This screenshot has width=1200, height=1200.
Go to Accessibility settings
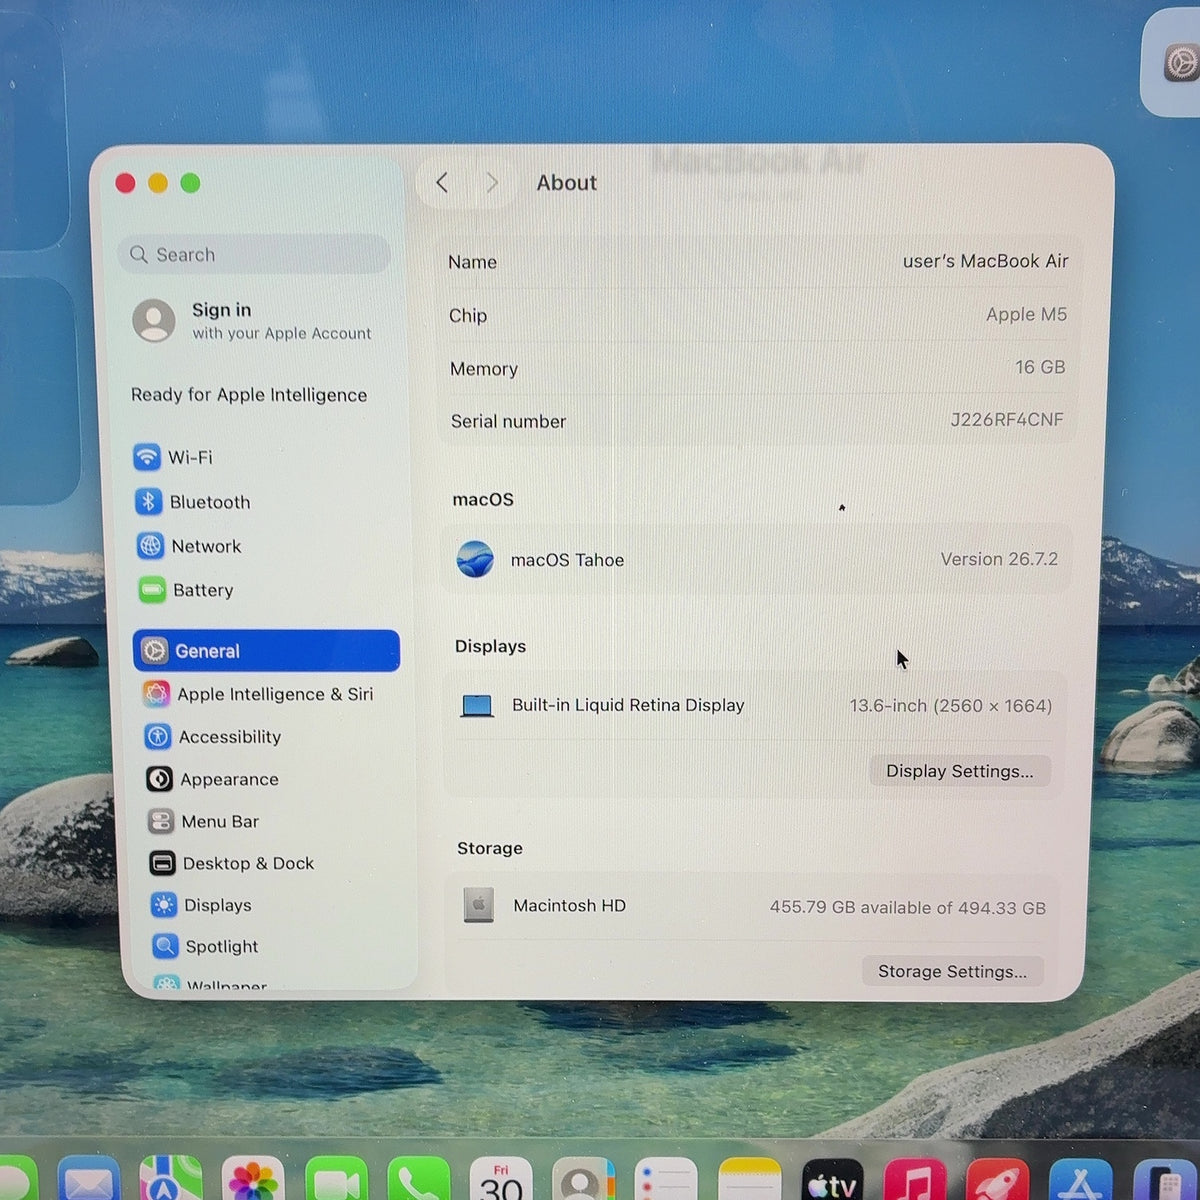click(x=212, y=737)
